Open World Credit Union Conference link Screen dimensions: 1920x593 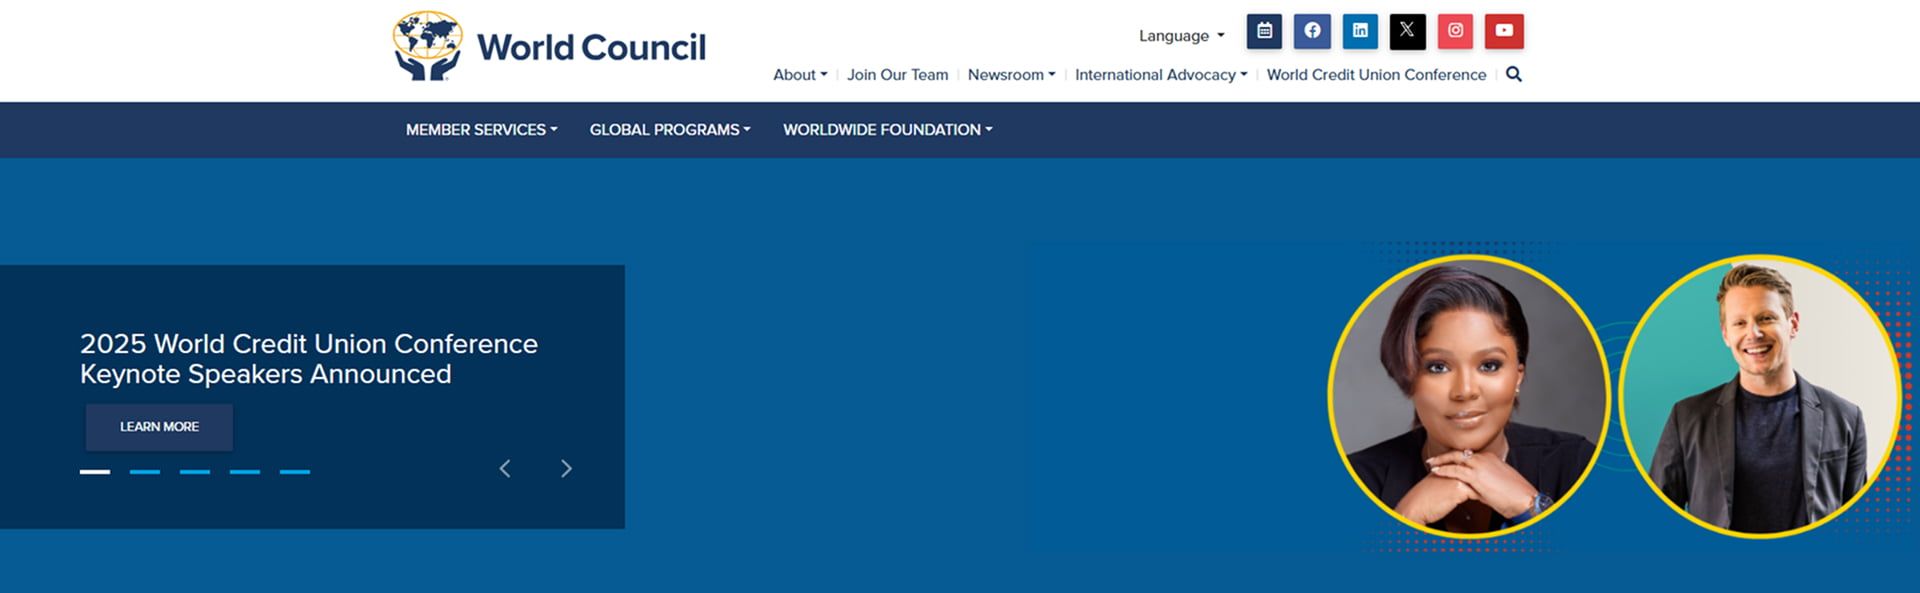click(1376, 75)
